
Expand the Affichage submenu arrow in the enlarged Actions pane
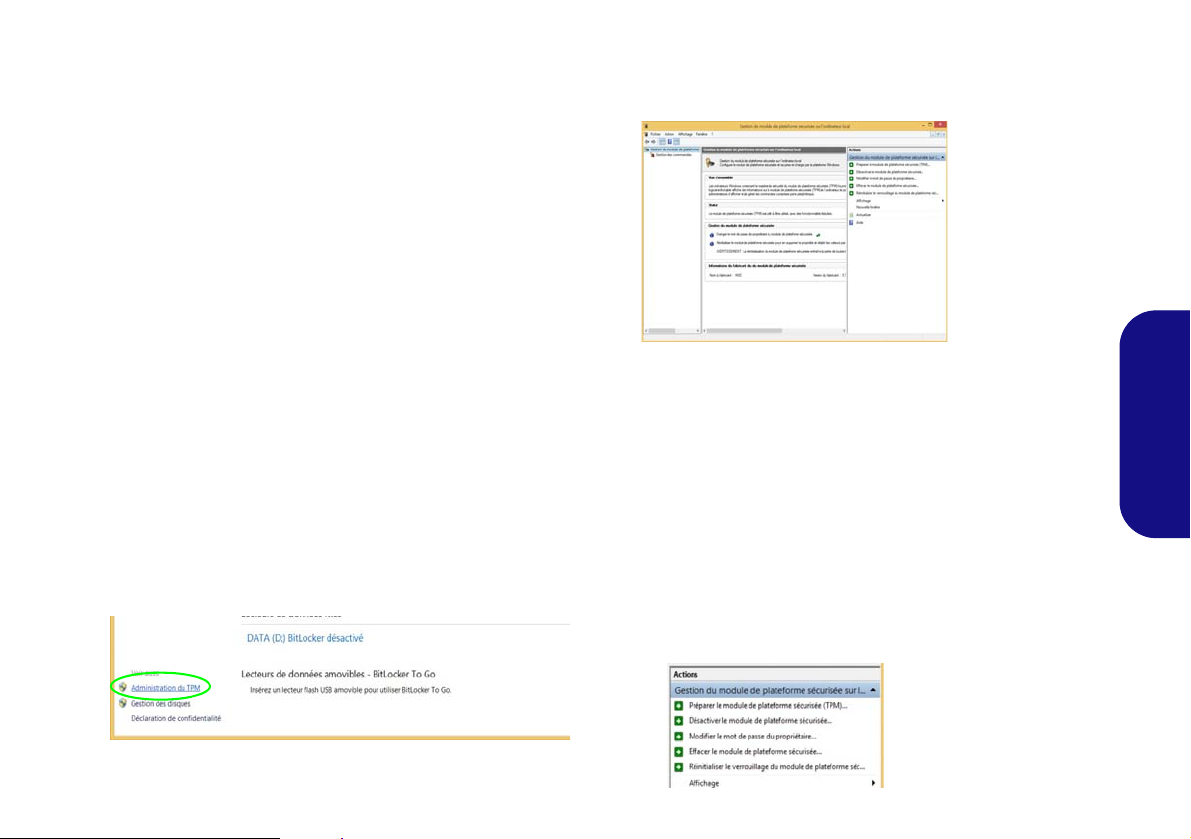(x=873, y=783)
